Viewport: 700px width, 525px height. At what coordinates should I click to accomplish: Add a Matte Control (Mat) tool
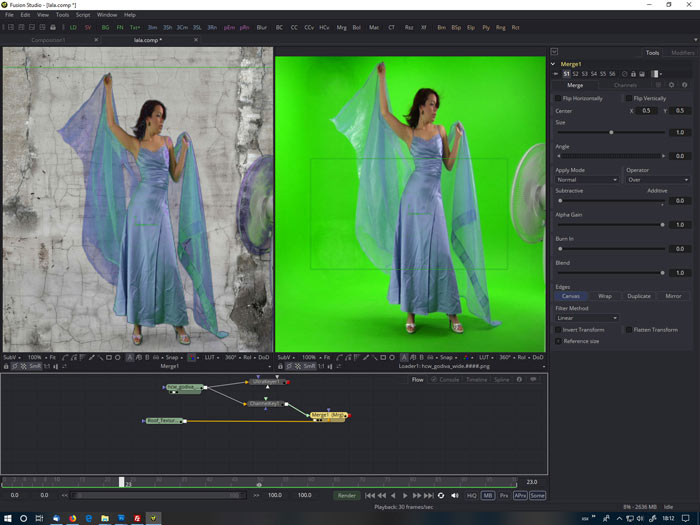(374, 27)
